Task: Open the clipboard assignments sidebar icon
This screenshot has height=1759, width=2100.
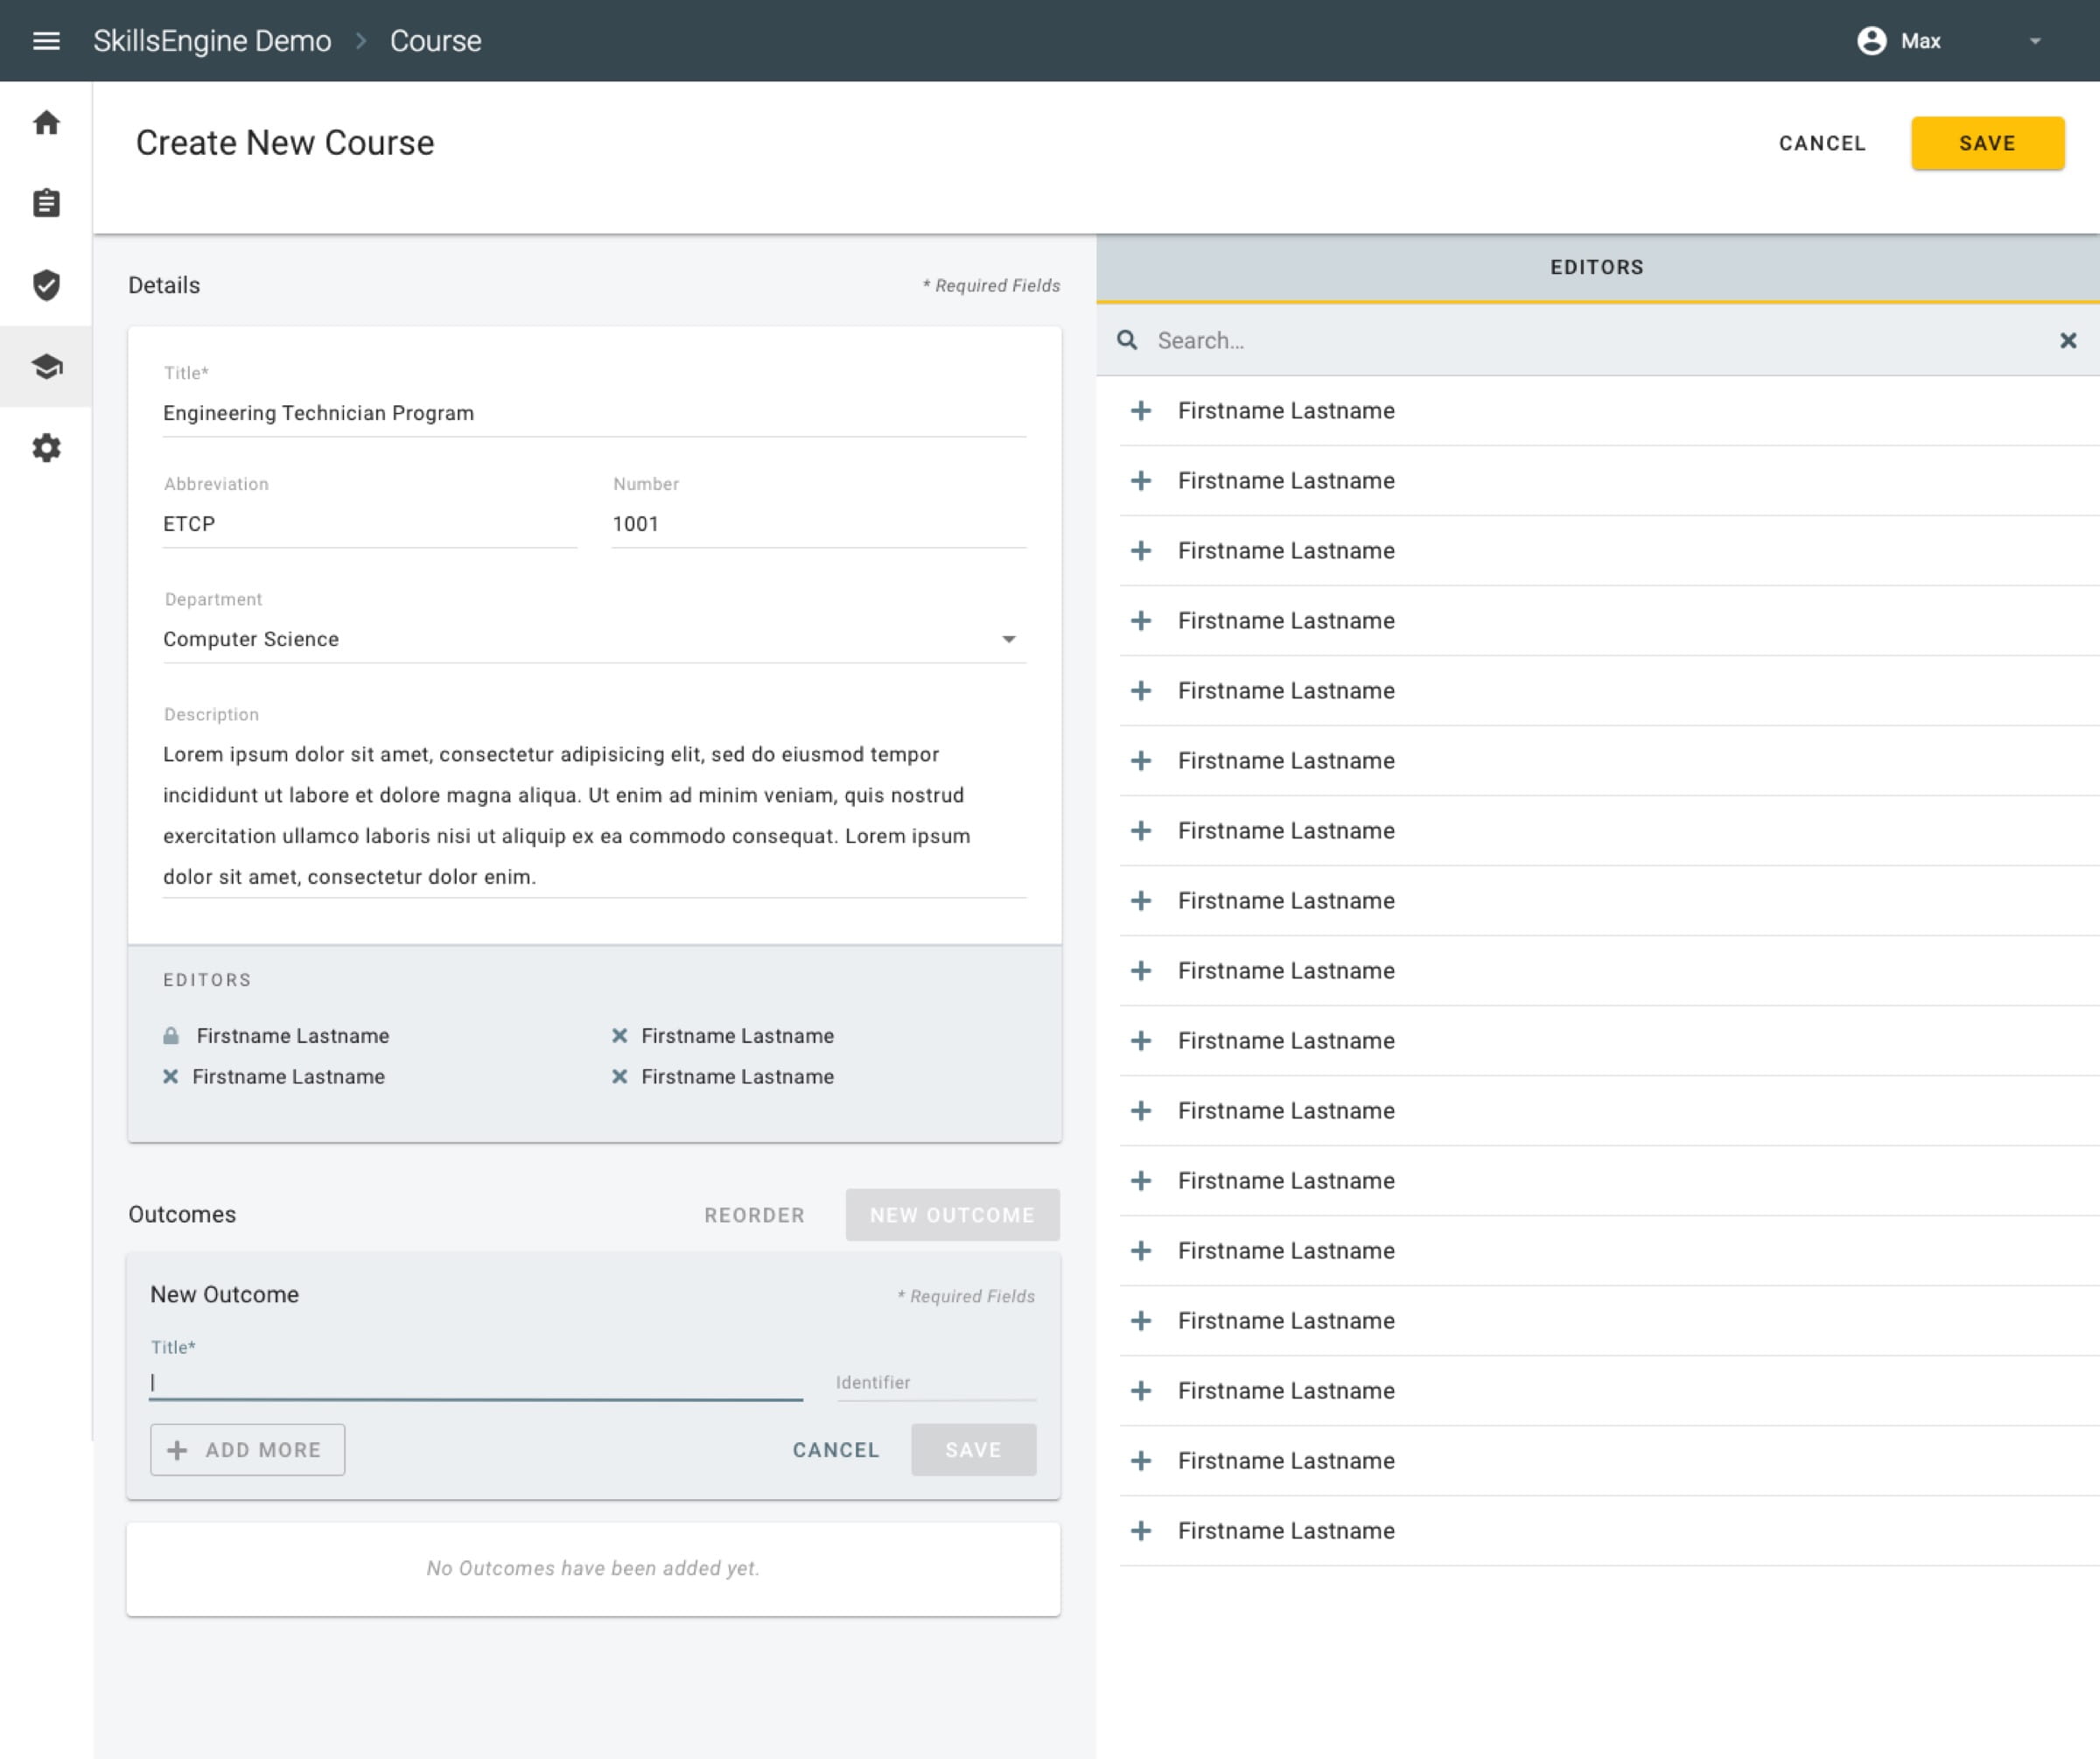Action: [46, 203]
